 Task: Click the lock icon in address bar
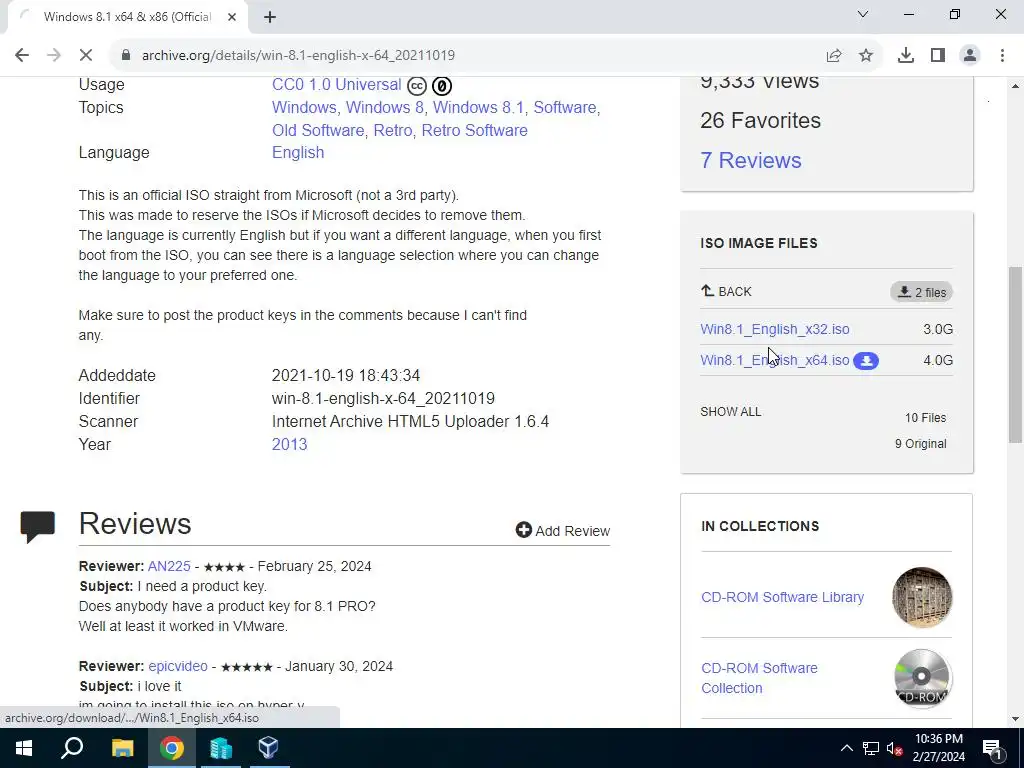(126, 56)
